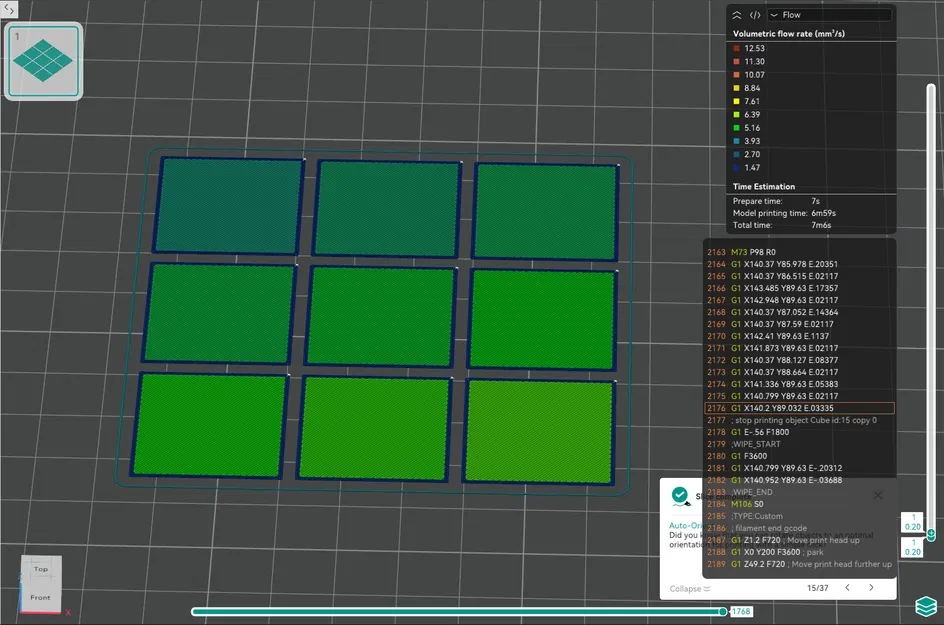This screenshot has width=944, height=625.
Task: Select the ;WIPE_END line 2183
Action: click(x=799, y=492)
